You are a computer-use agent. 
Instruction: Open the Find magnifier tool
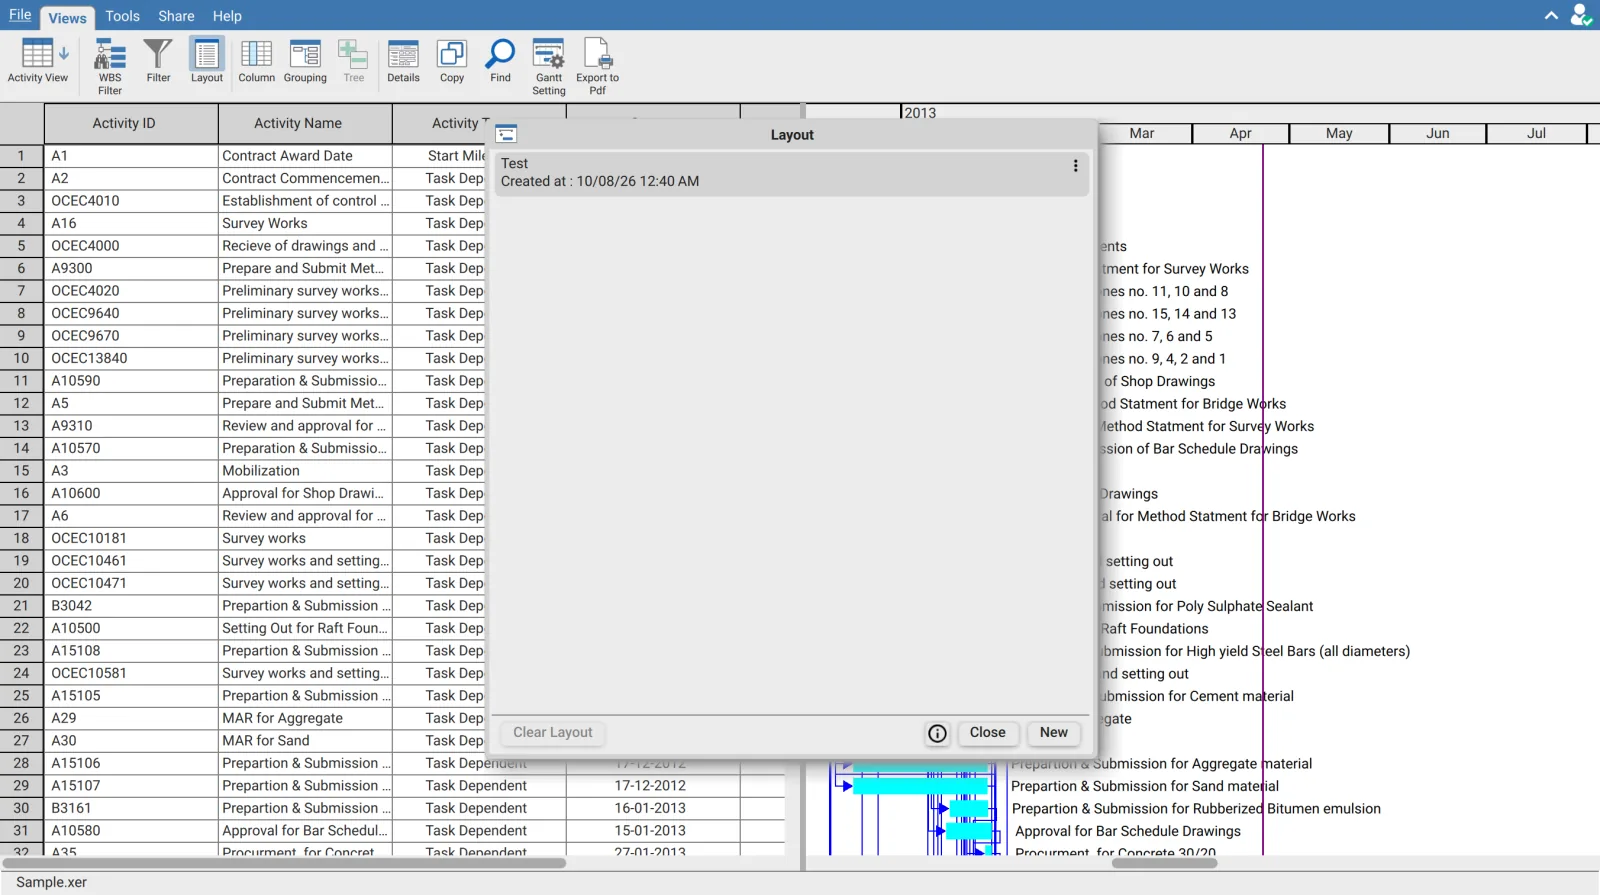pos(500,61)
